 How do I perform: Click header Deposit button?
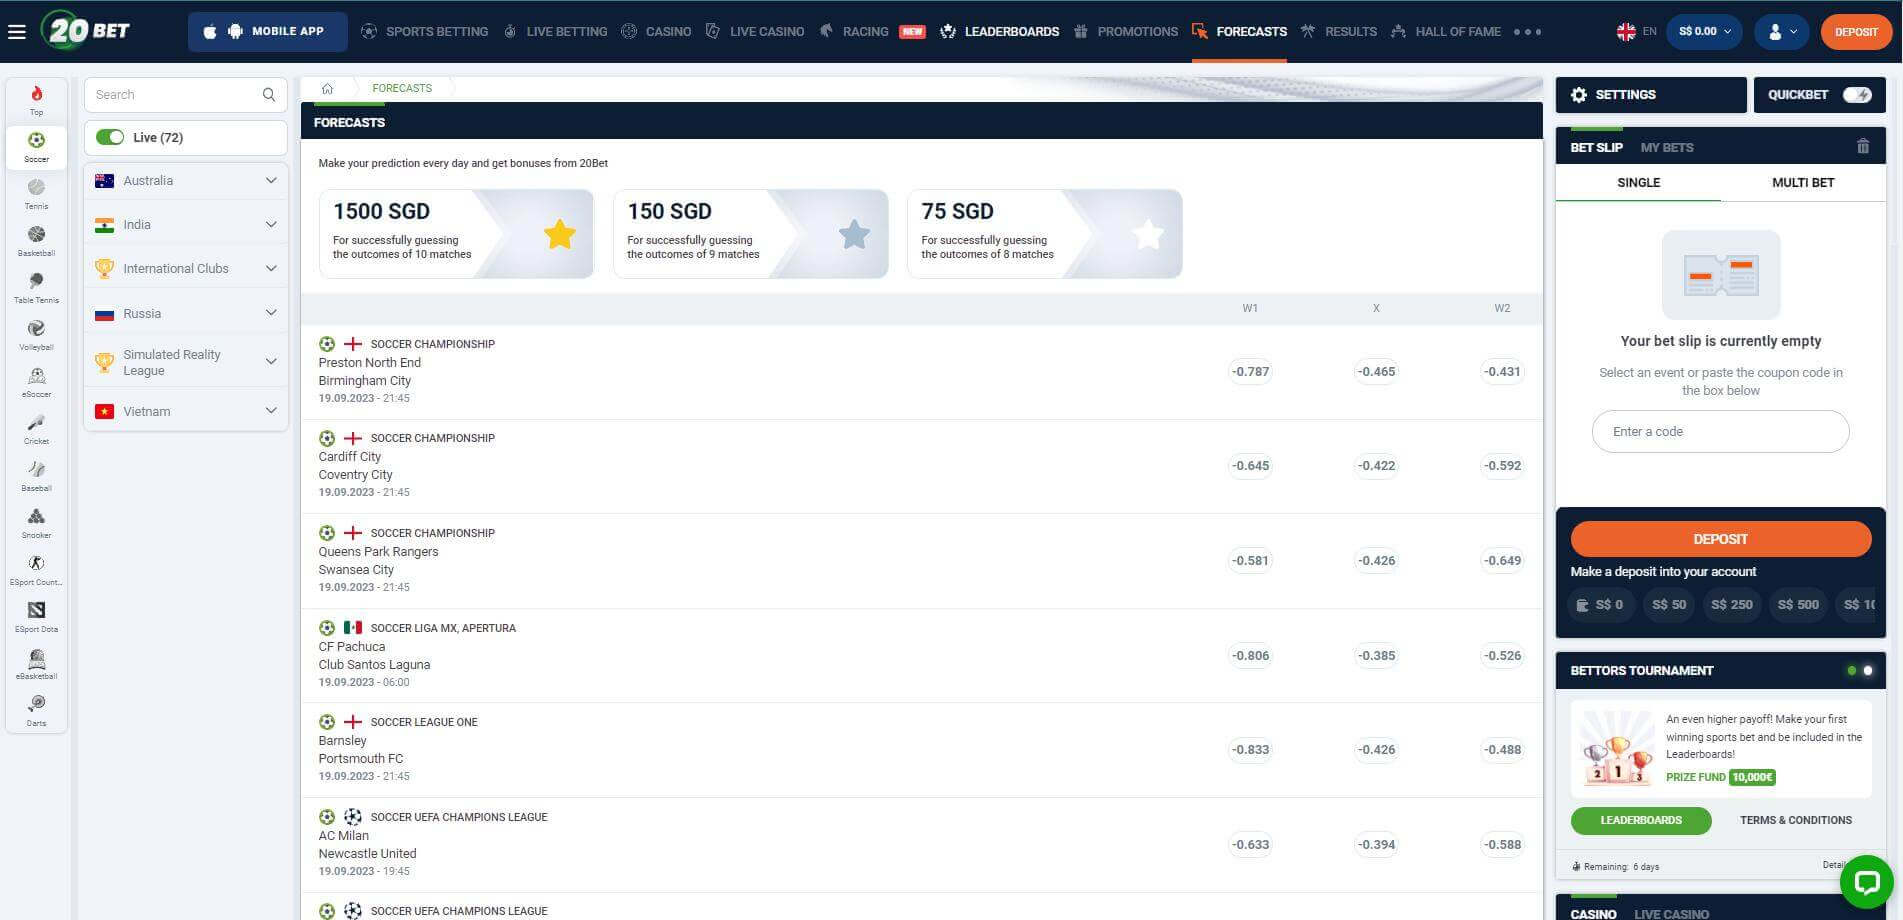(x=1856, y=32)
